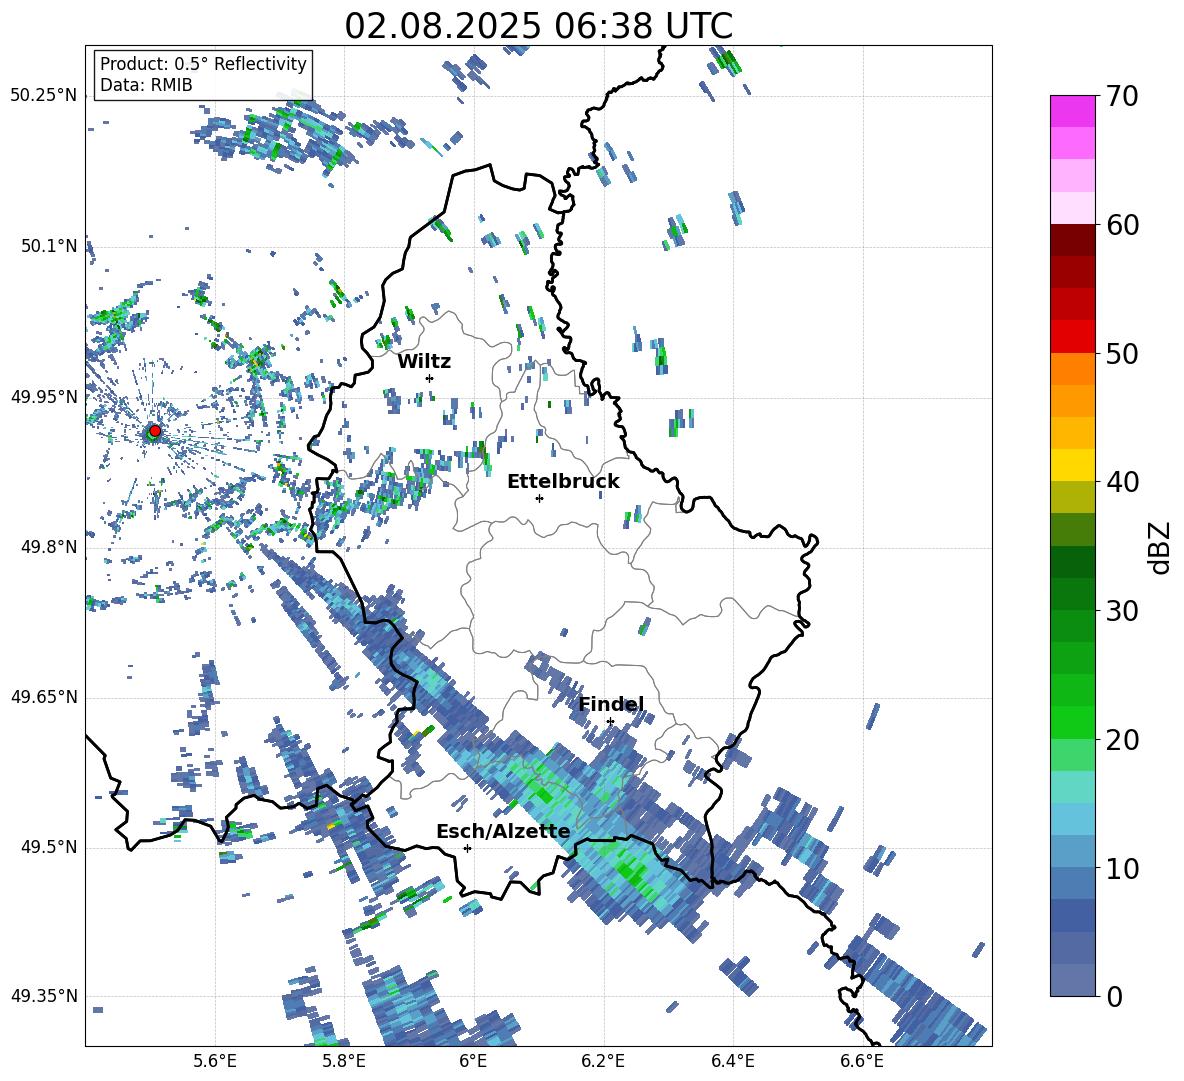This screenshot has width=1184, height=1081.
Task: Click the 5.8°E longitude label
Action: (x=344, y=1062)
